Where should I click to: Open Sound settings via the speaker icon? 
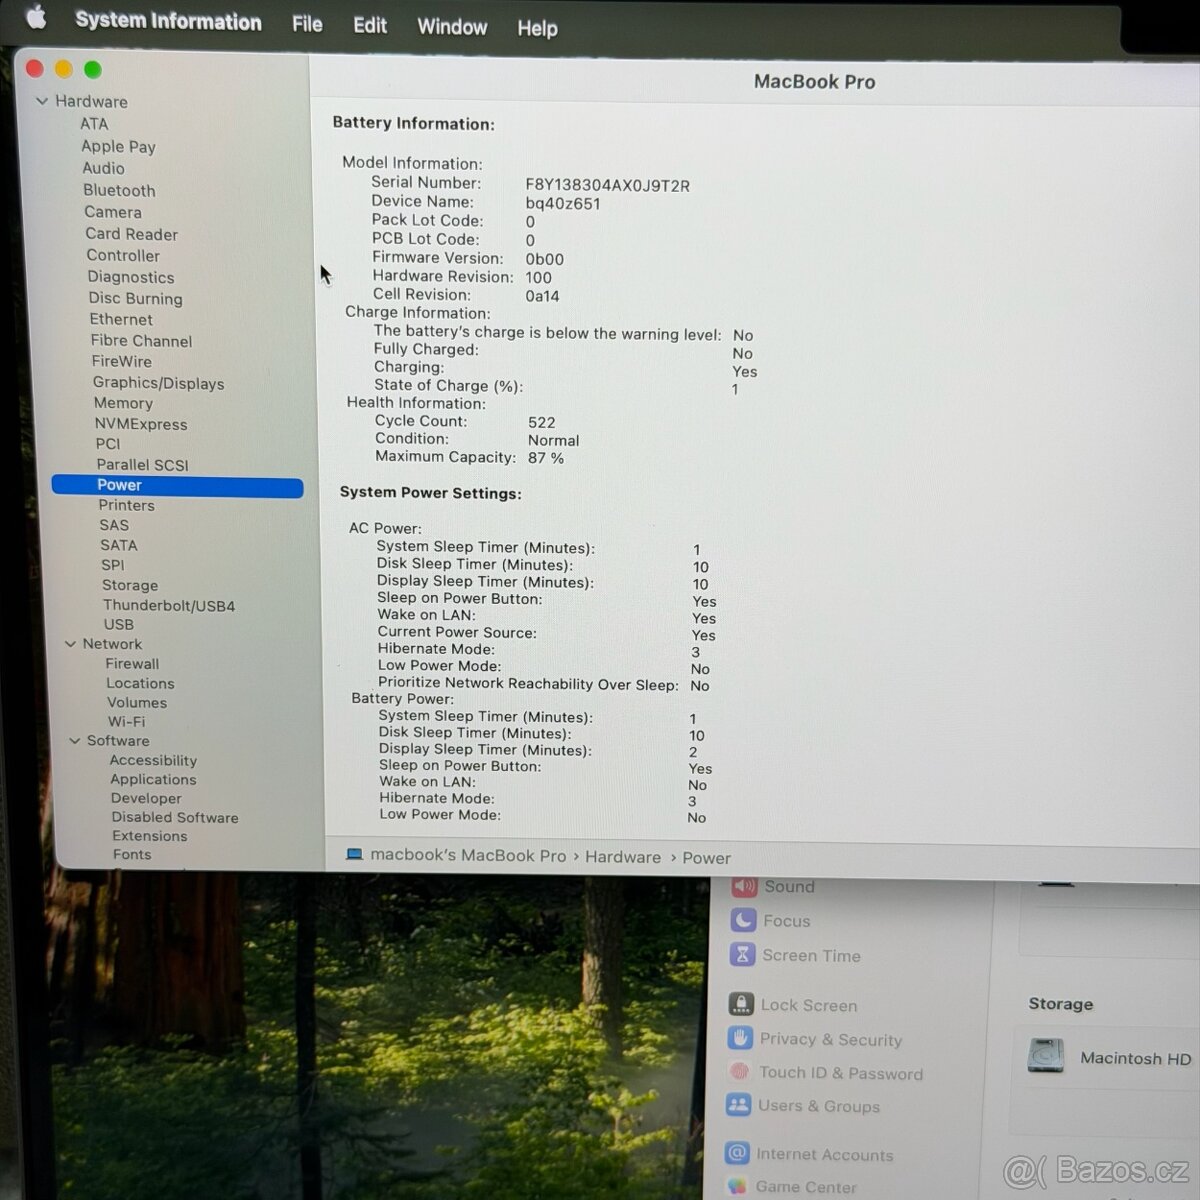(742, 886)
